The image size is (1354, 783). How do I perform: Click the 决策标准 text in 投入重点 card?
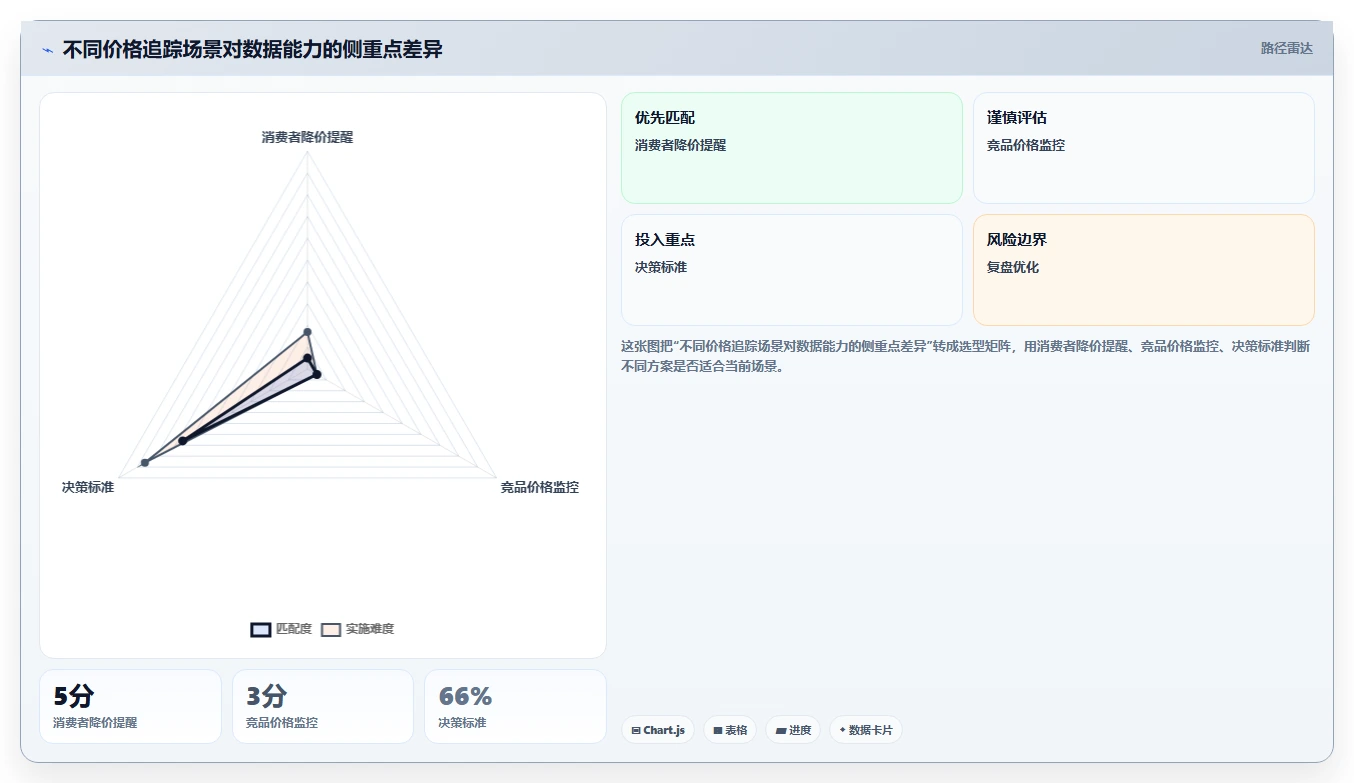(x=661, y=267)
